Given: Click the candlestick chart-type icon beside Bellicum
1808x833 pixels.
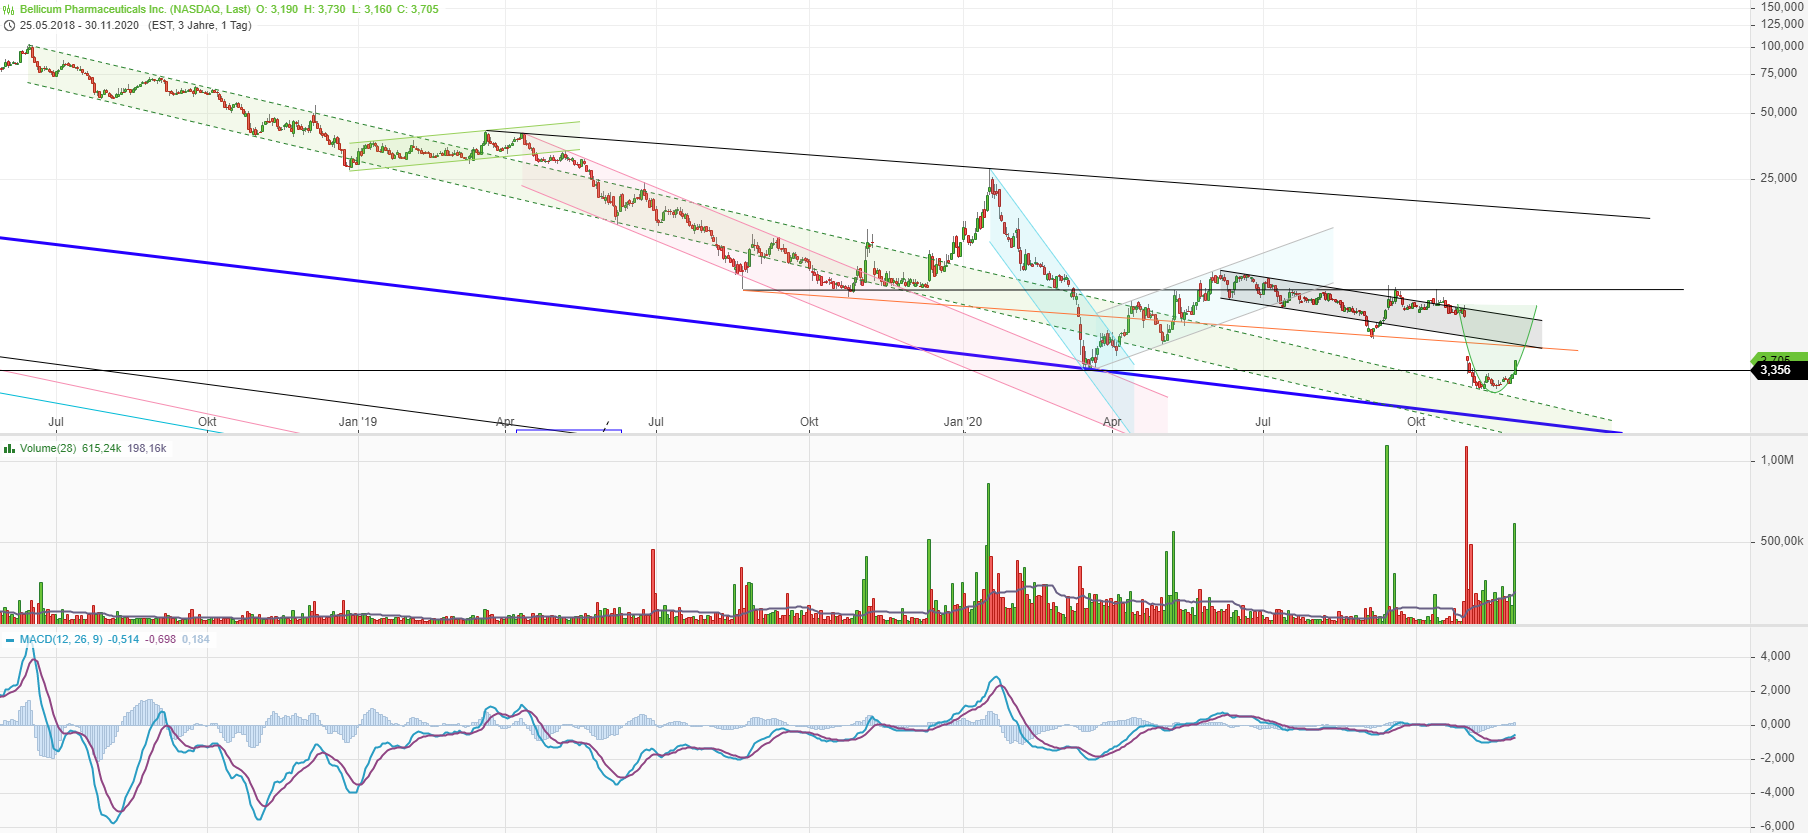Looking at the screenshot, I should tap(9, 9).
